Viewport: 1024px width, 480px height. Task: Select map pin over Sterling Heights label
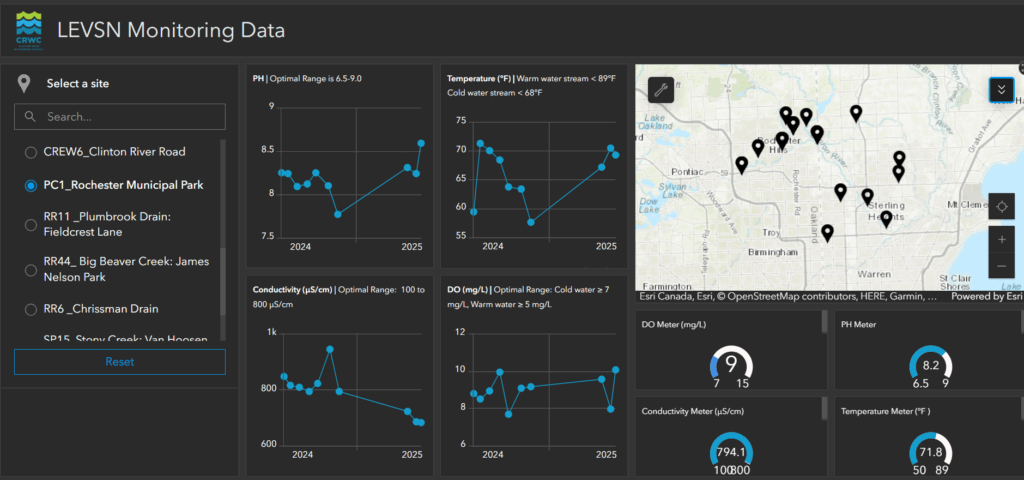pyautogui.click(x=886, y=218)
